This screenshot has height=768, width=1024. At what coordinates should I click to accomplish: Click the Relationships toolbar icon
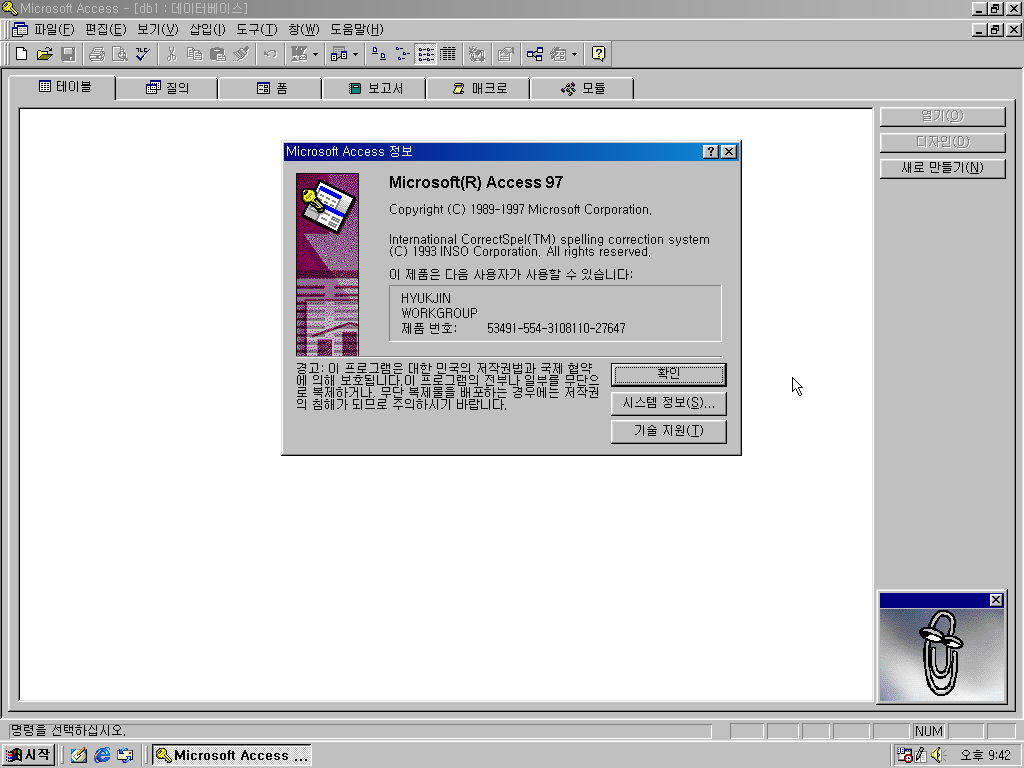click(535, 54)
